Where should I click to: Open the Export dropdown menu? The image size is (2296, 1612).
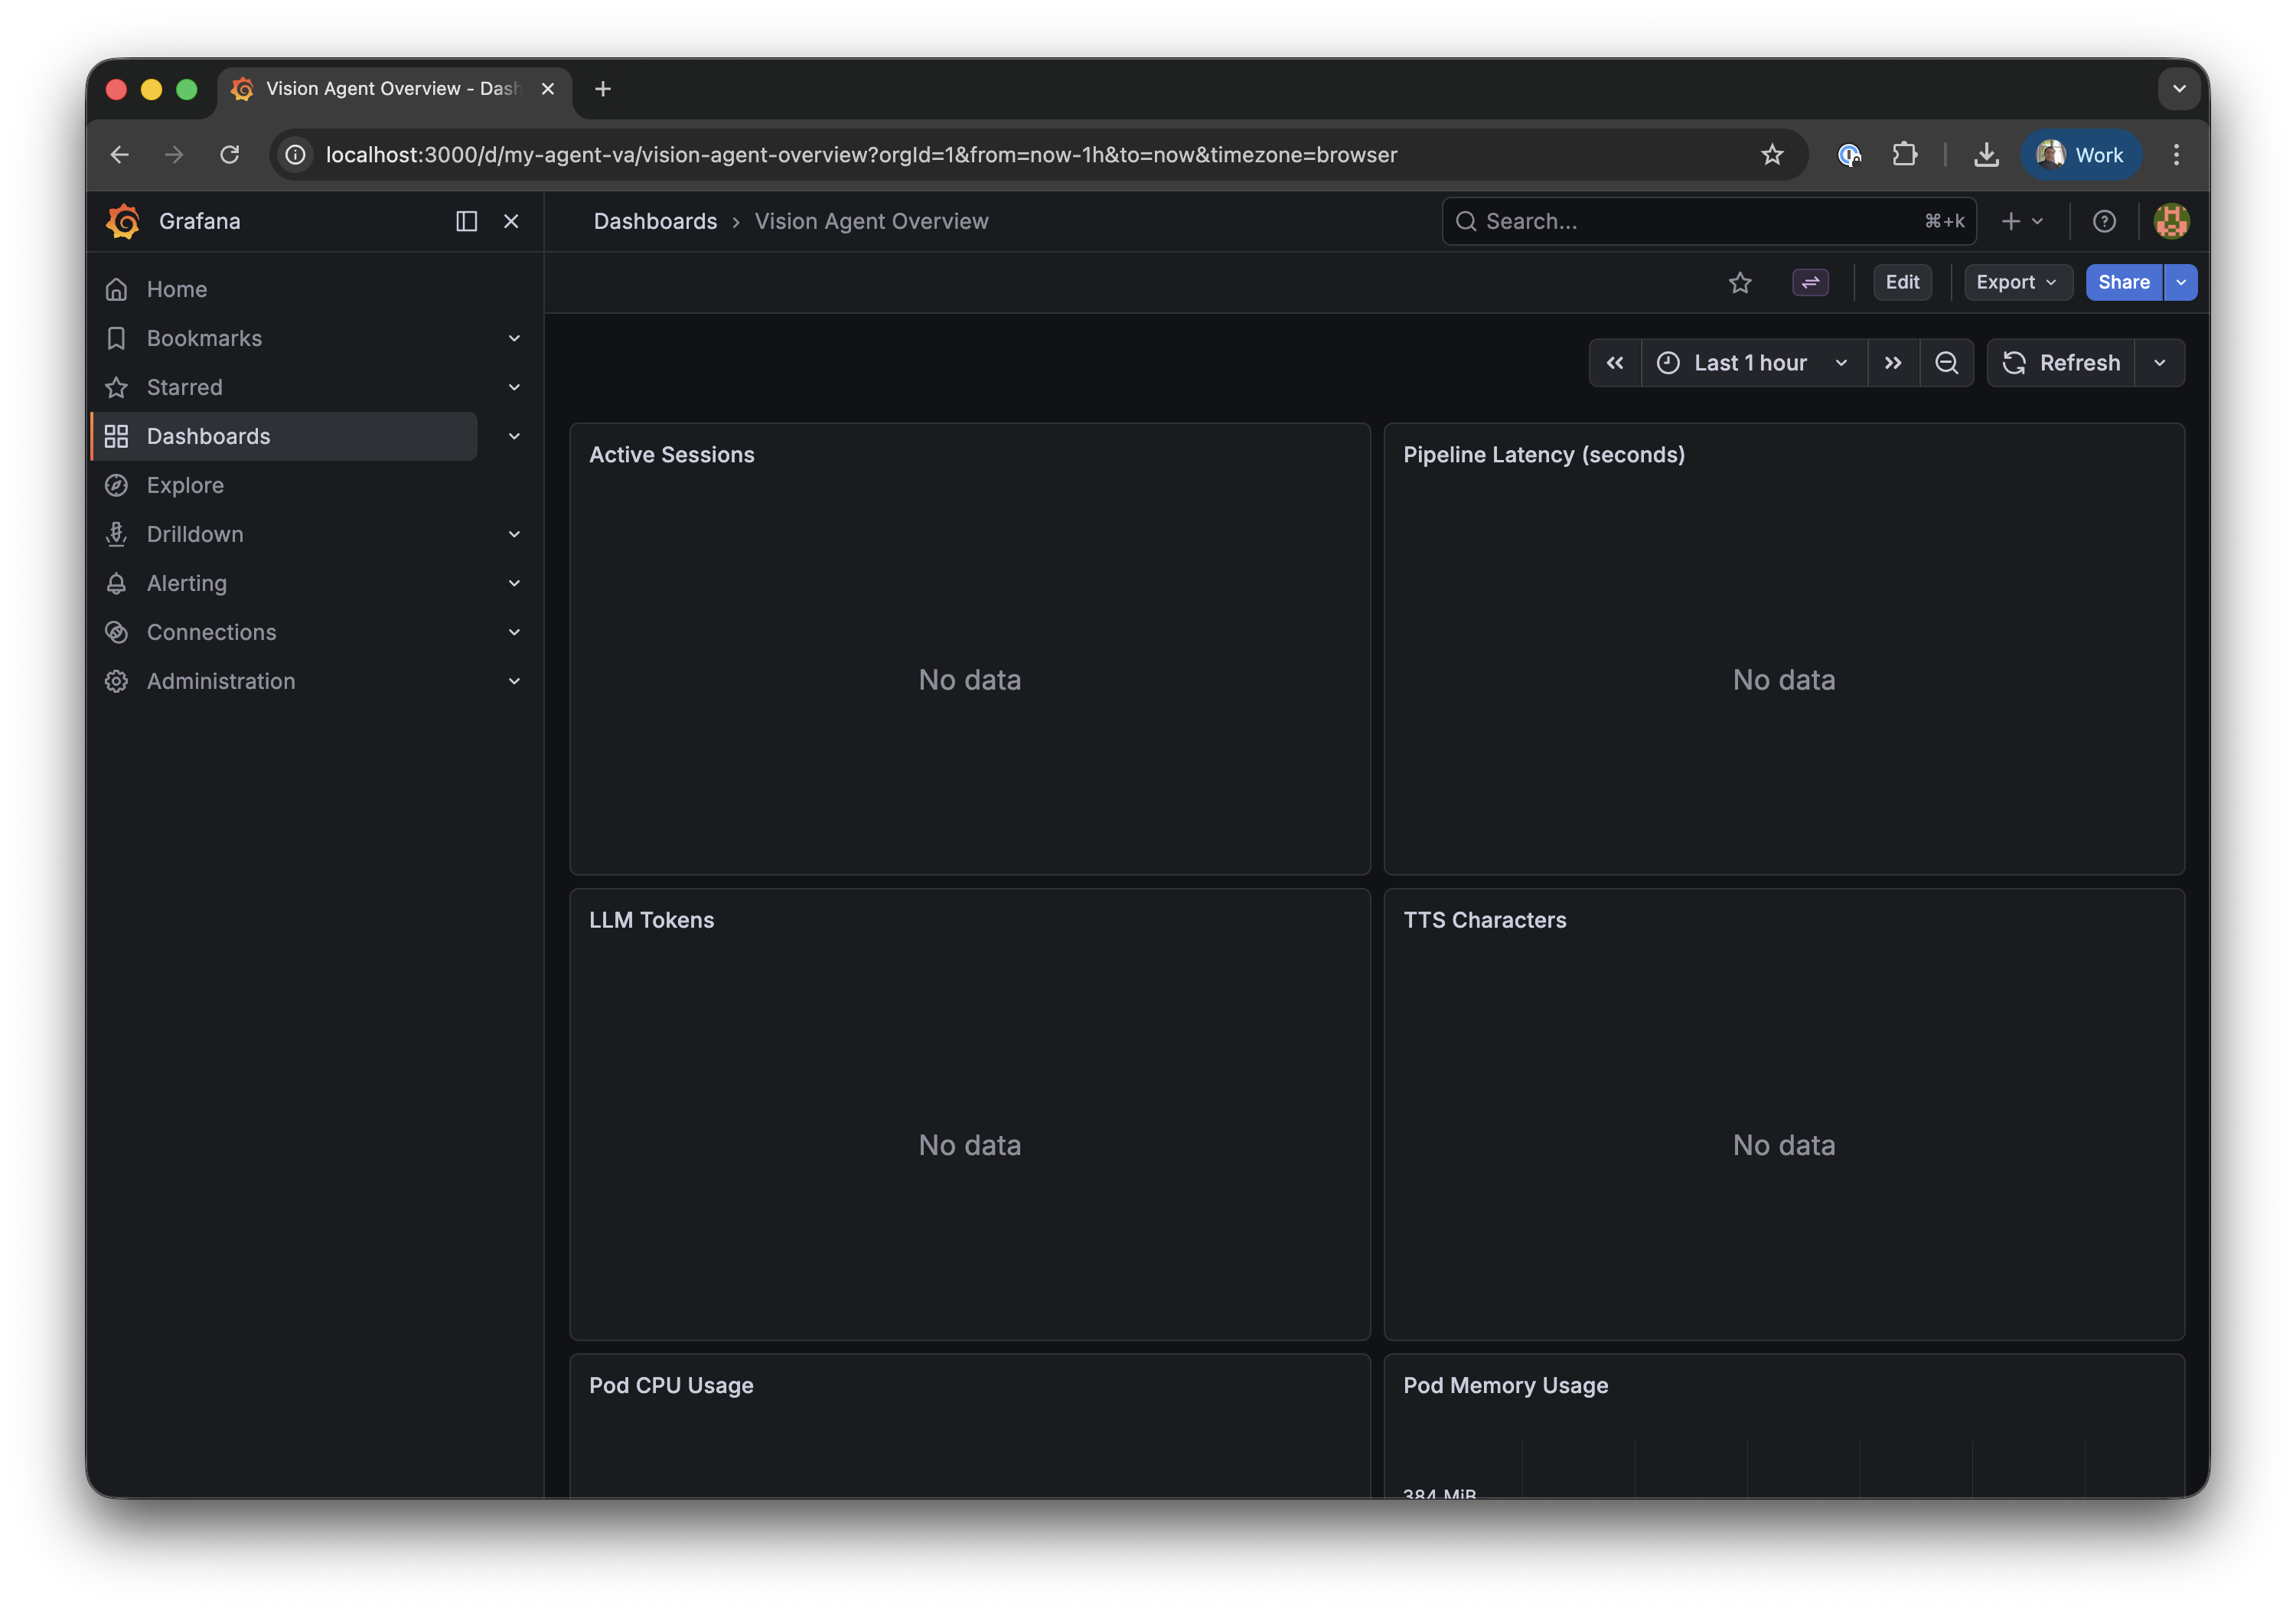2016,283
